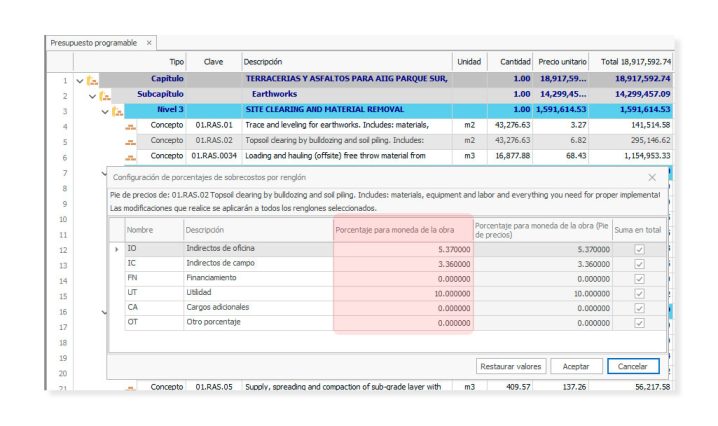Select 'Indirectos de oficina' description cell
This screenshot has height=426, width=718.
tap(258, 248)
